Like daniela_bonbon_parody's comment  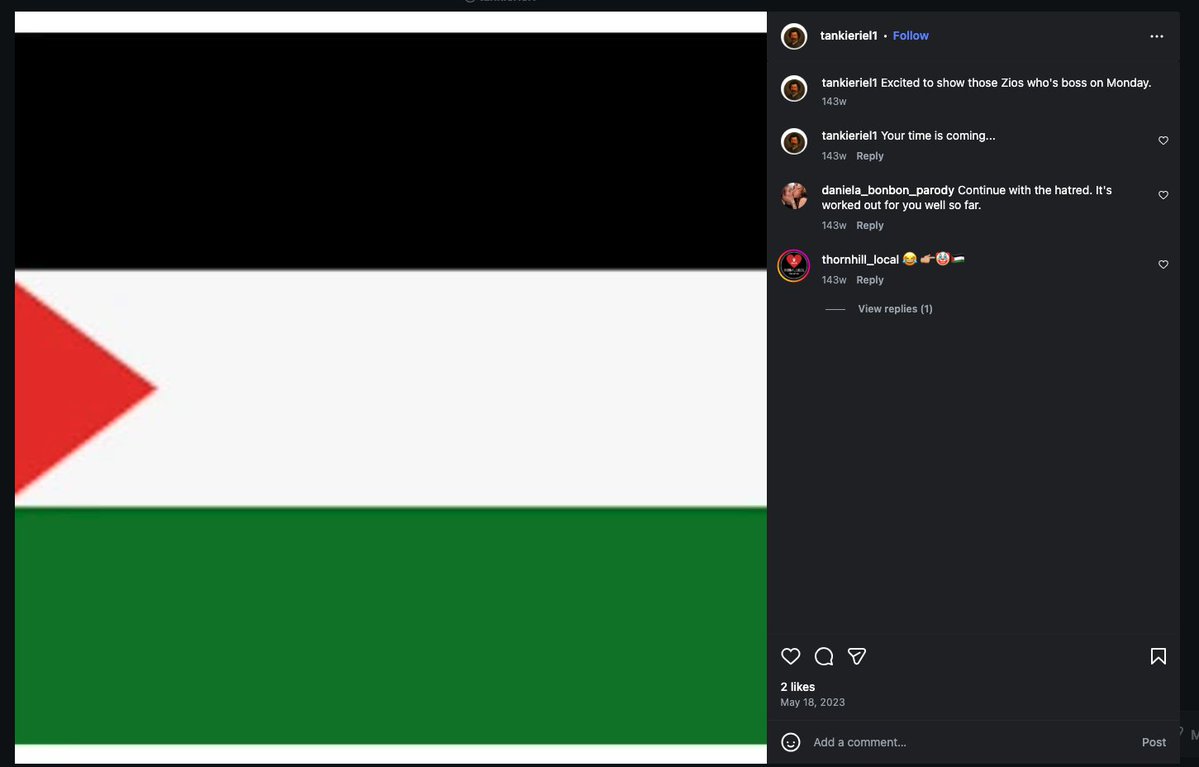(1163, 195)
